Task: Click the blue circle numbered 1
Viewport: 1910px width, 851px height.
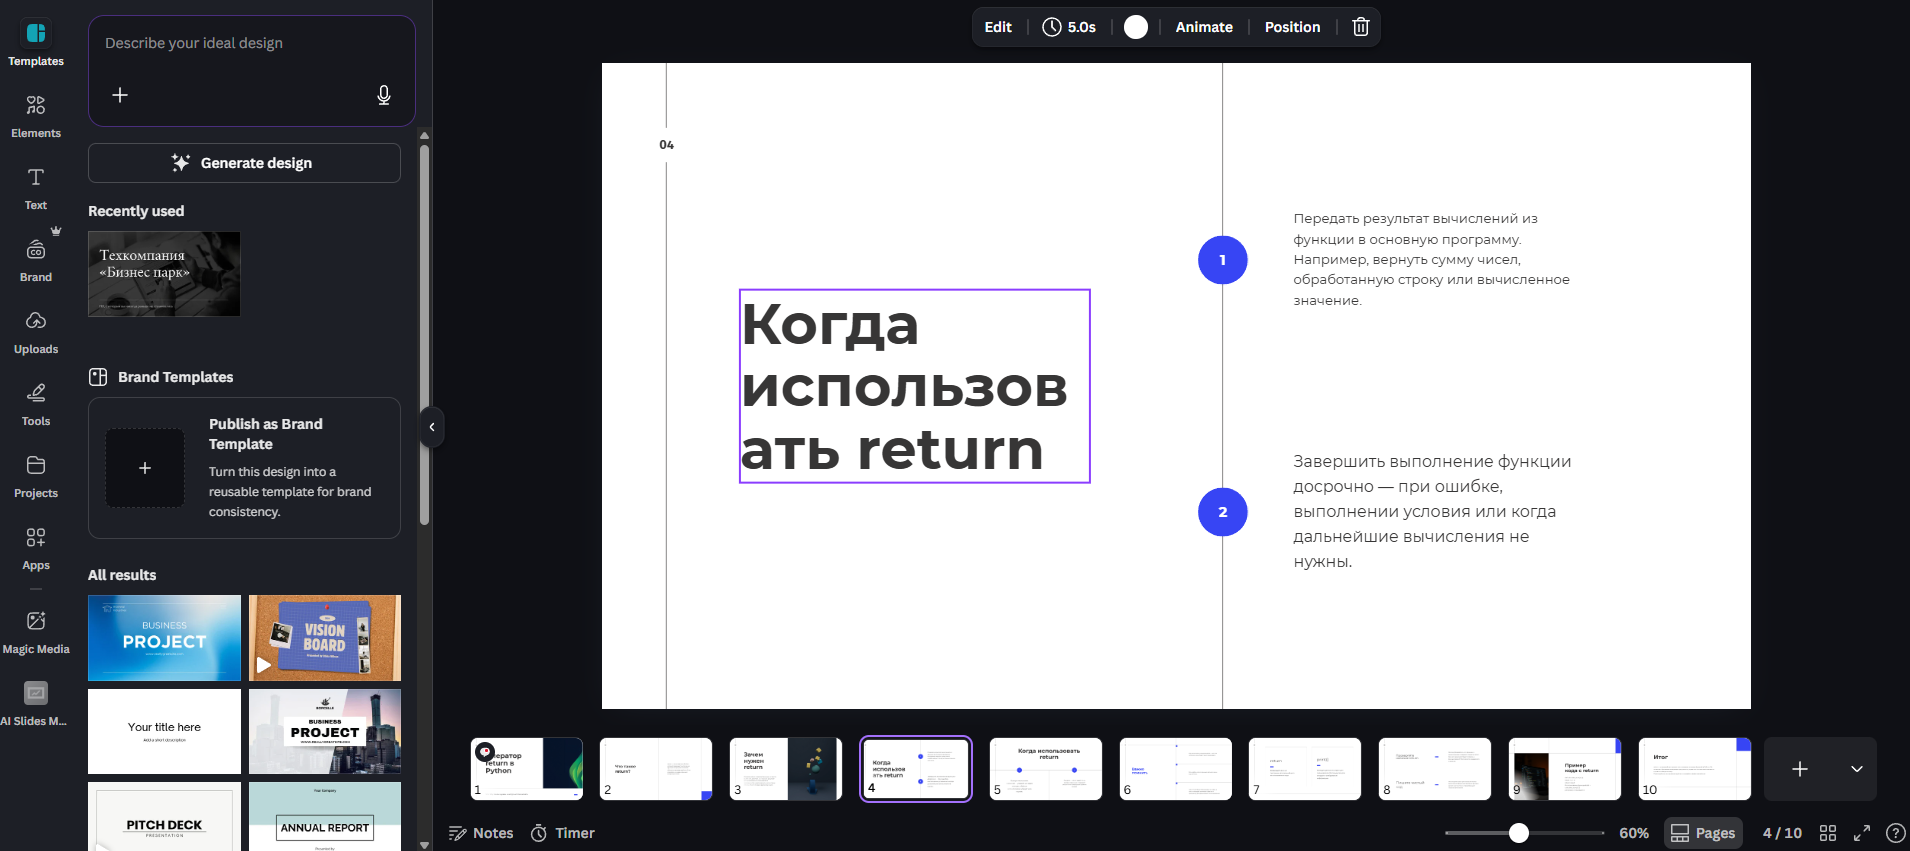Action: [x=1222, y=260]
